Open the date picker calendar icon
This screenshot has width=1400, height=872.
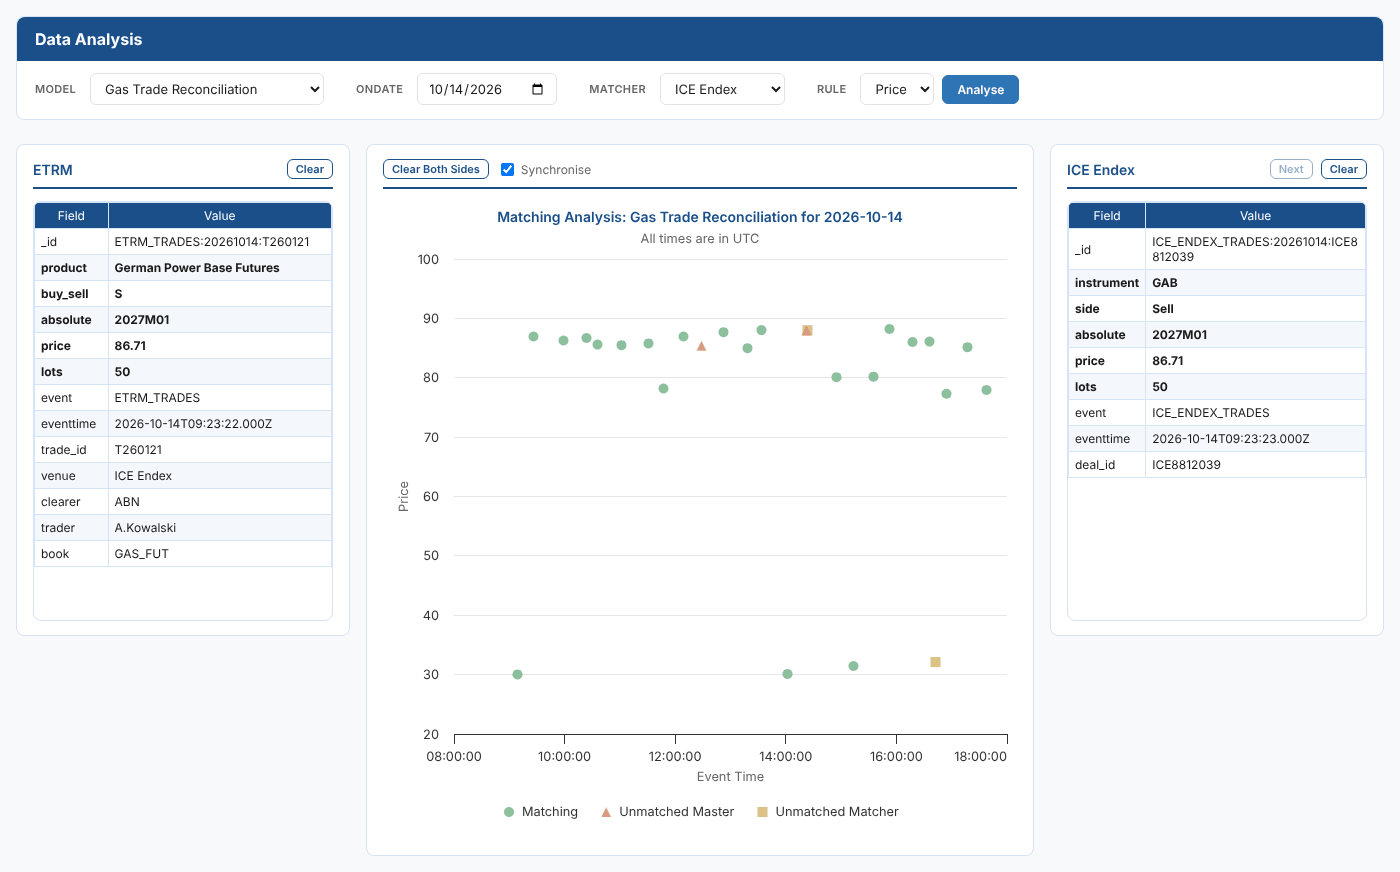coord(538,89)
